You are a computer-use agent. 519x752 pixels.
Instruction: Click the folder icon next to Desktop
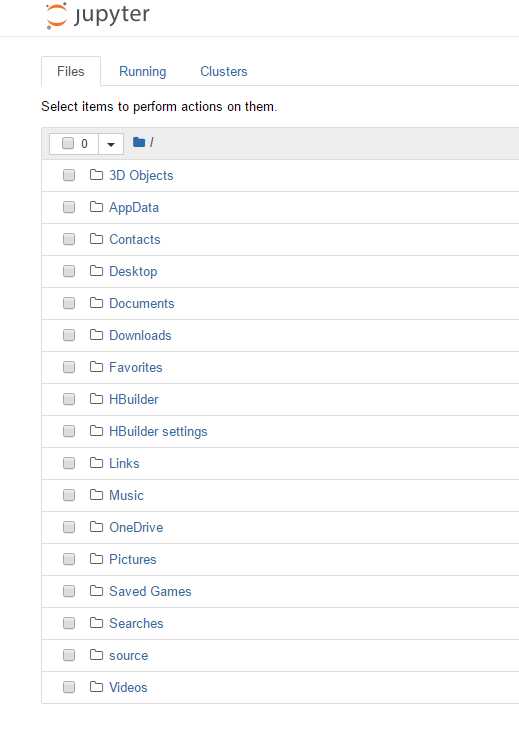pos(96,270)
